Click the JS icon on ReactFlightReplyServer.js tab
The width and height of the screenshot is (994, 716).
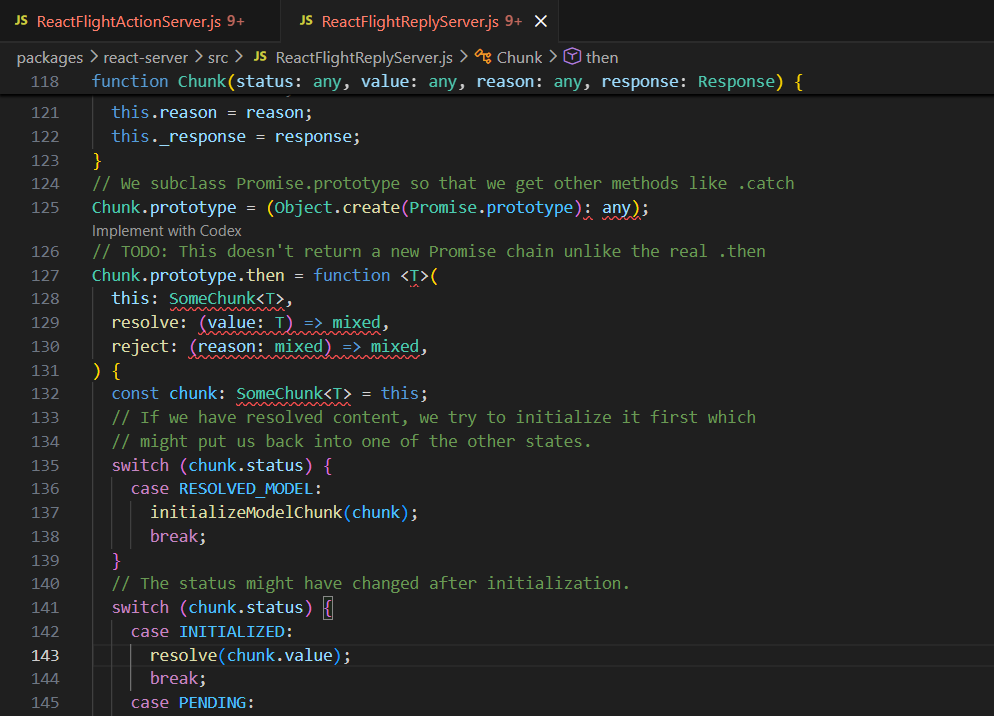[306, 21]
